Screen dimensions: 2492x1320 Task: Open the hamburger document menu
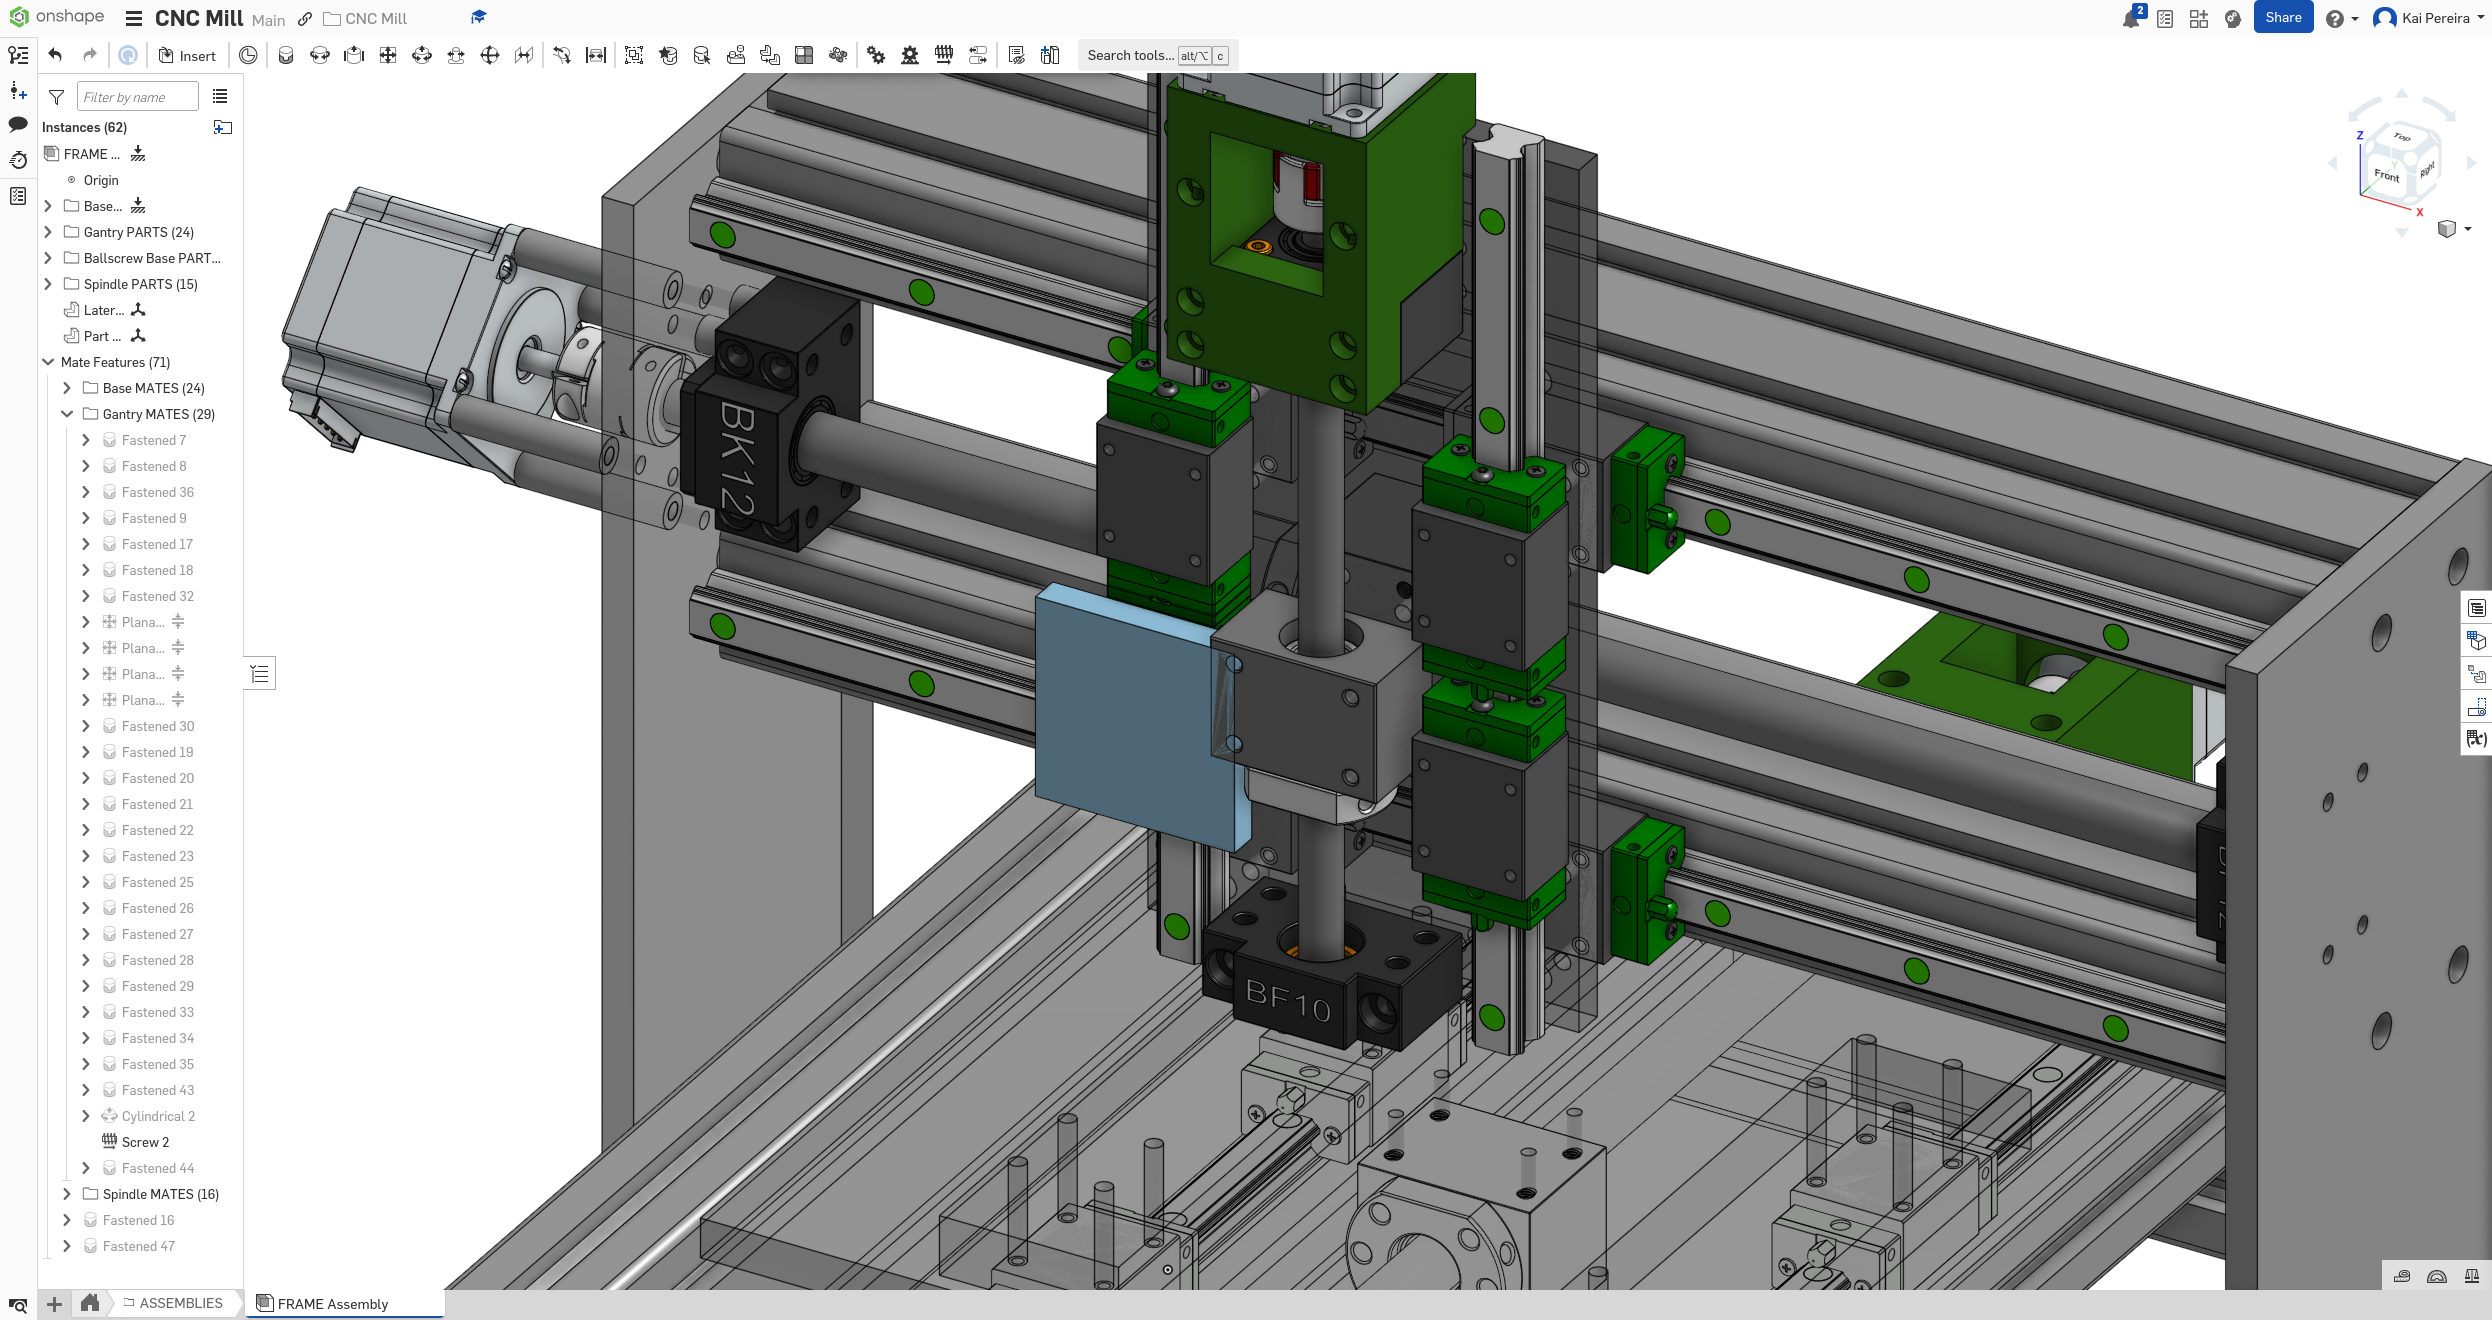pyautogui.click(x=133, y=18)
